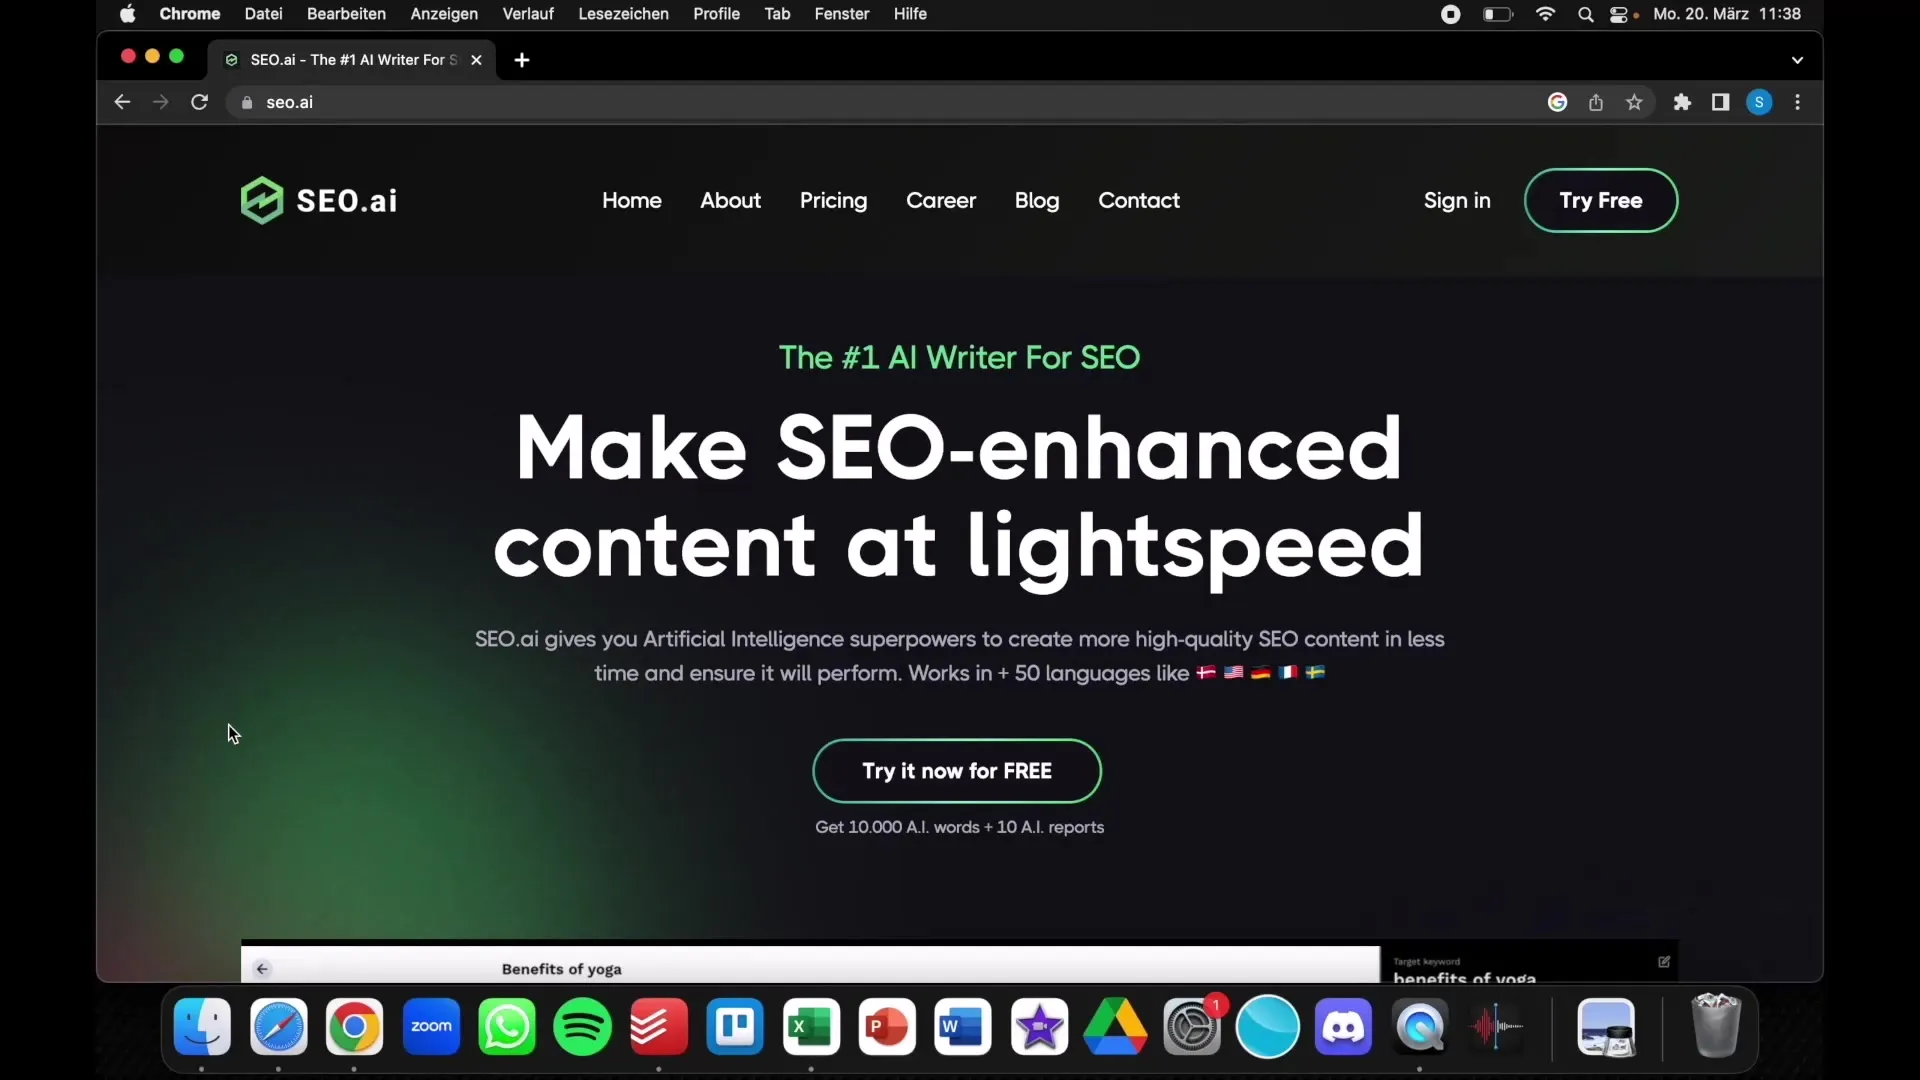Viewport: 1920px width, 1080px height.
Task: Toggle the browser bookmark star
Action: pyautogui.click(x=1634, y=102)
